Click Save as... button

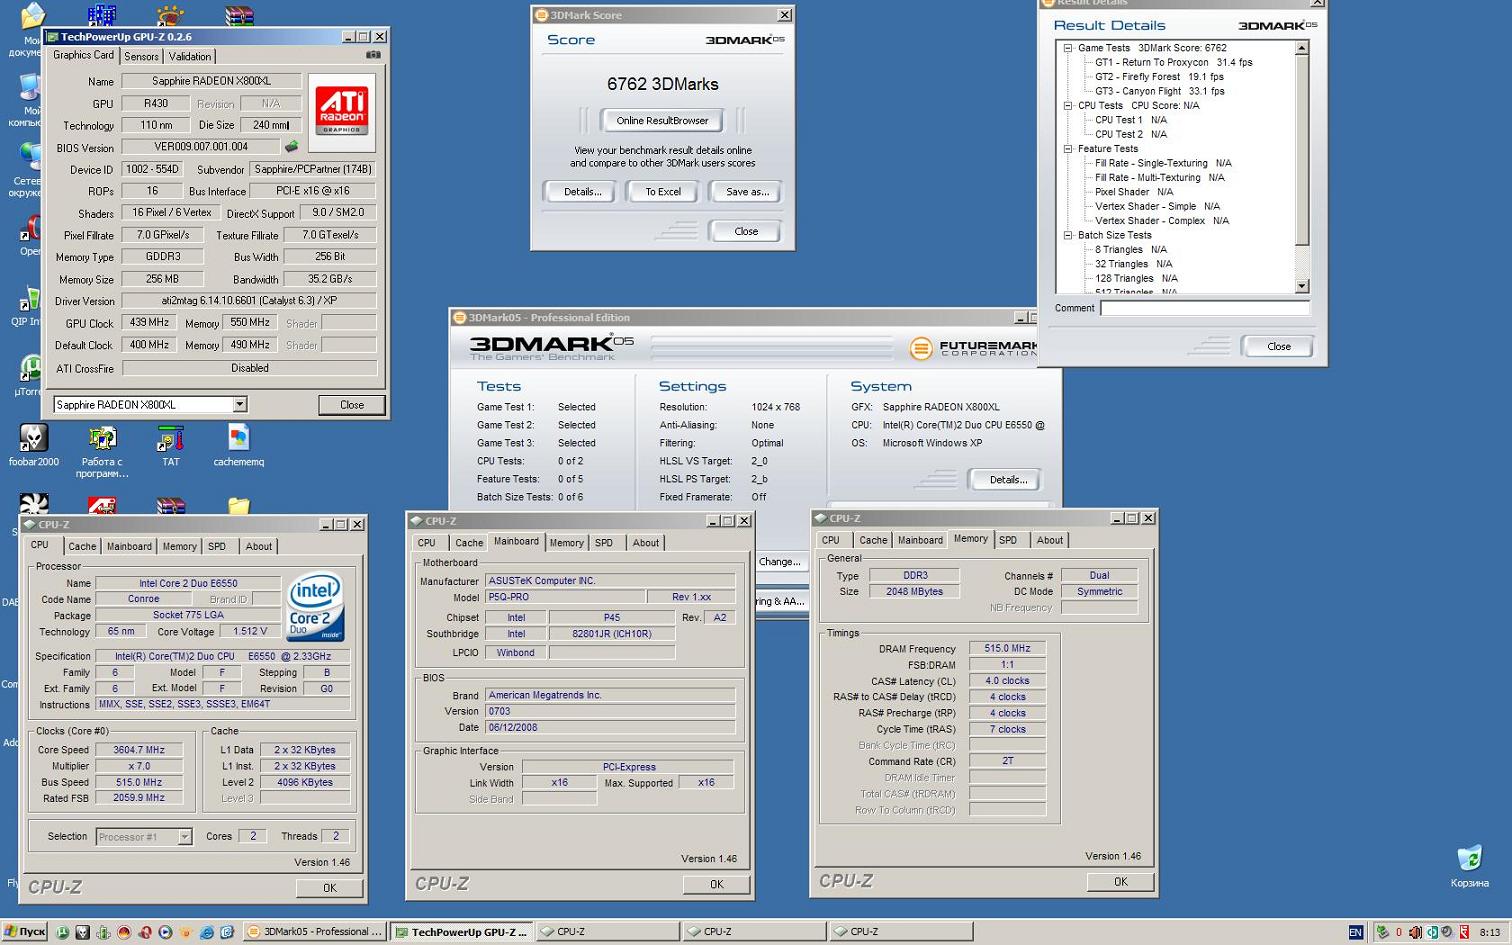(746, 192)
